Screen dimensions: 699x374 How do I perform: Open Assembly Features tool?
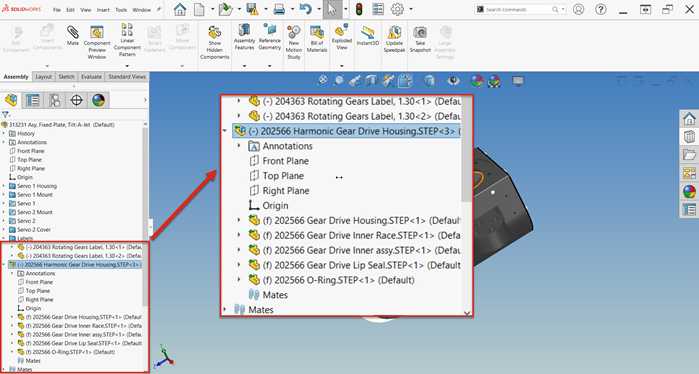(x=244, y=37)
